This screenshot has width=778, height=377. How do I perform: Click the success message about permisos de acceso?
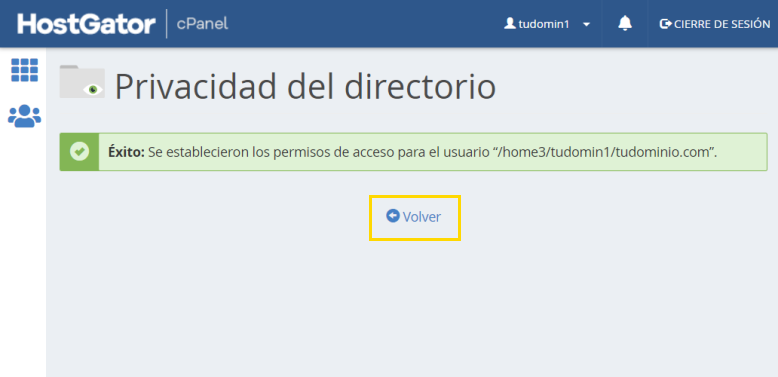(413, 152)
